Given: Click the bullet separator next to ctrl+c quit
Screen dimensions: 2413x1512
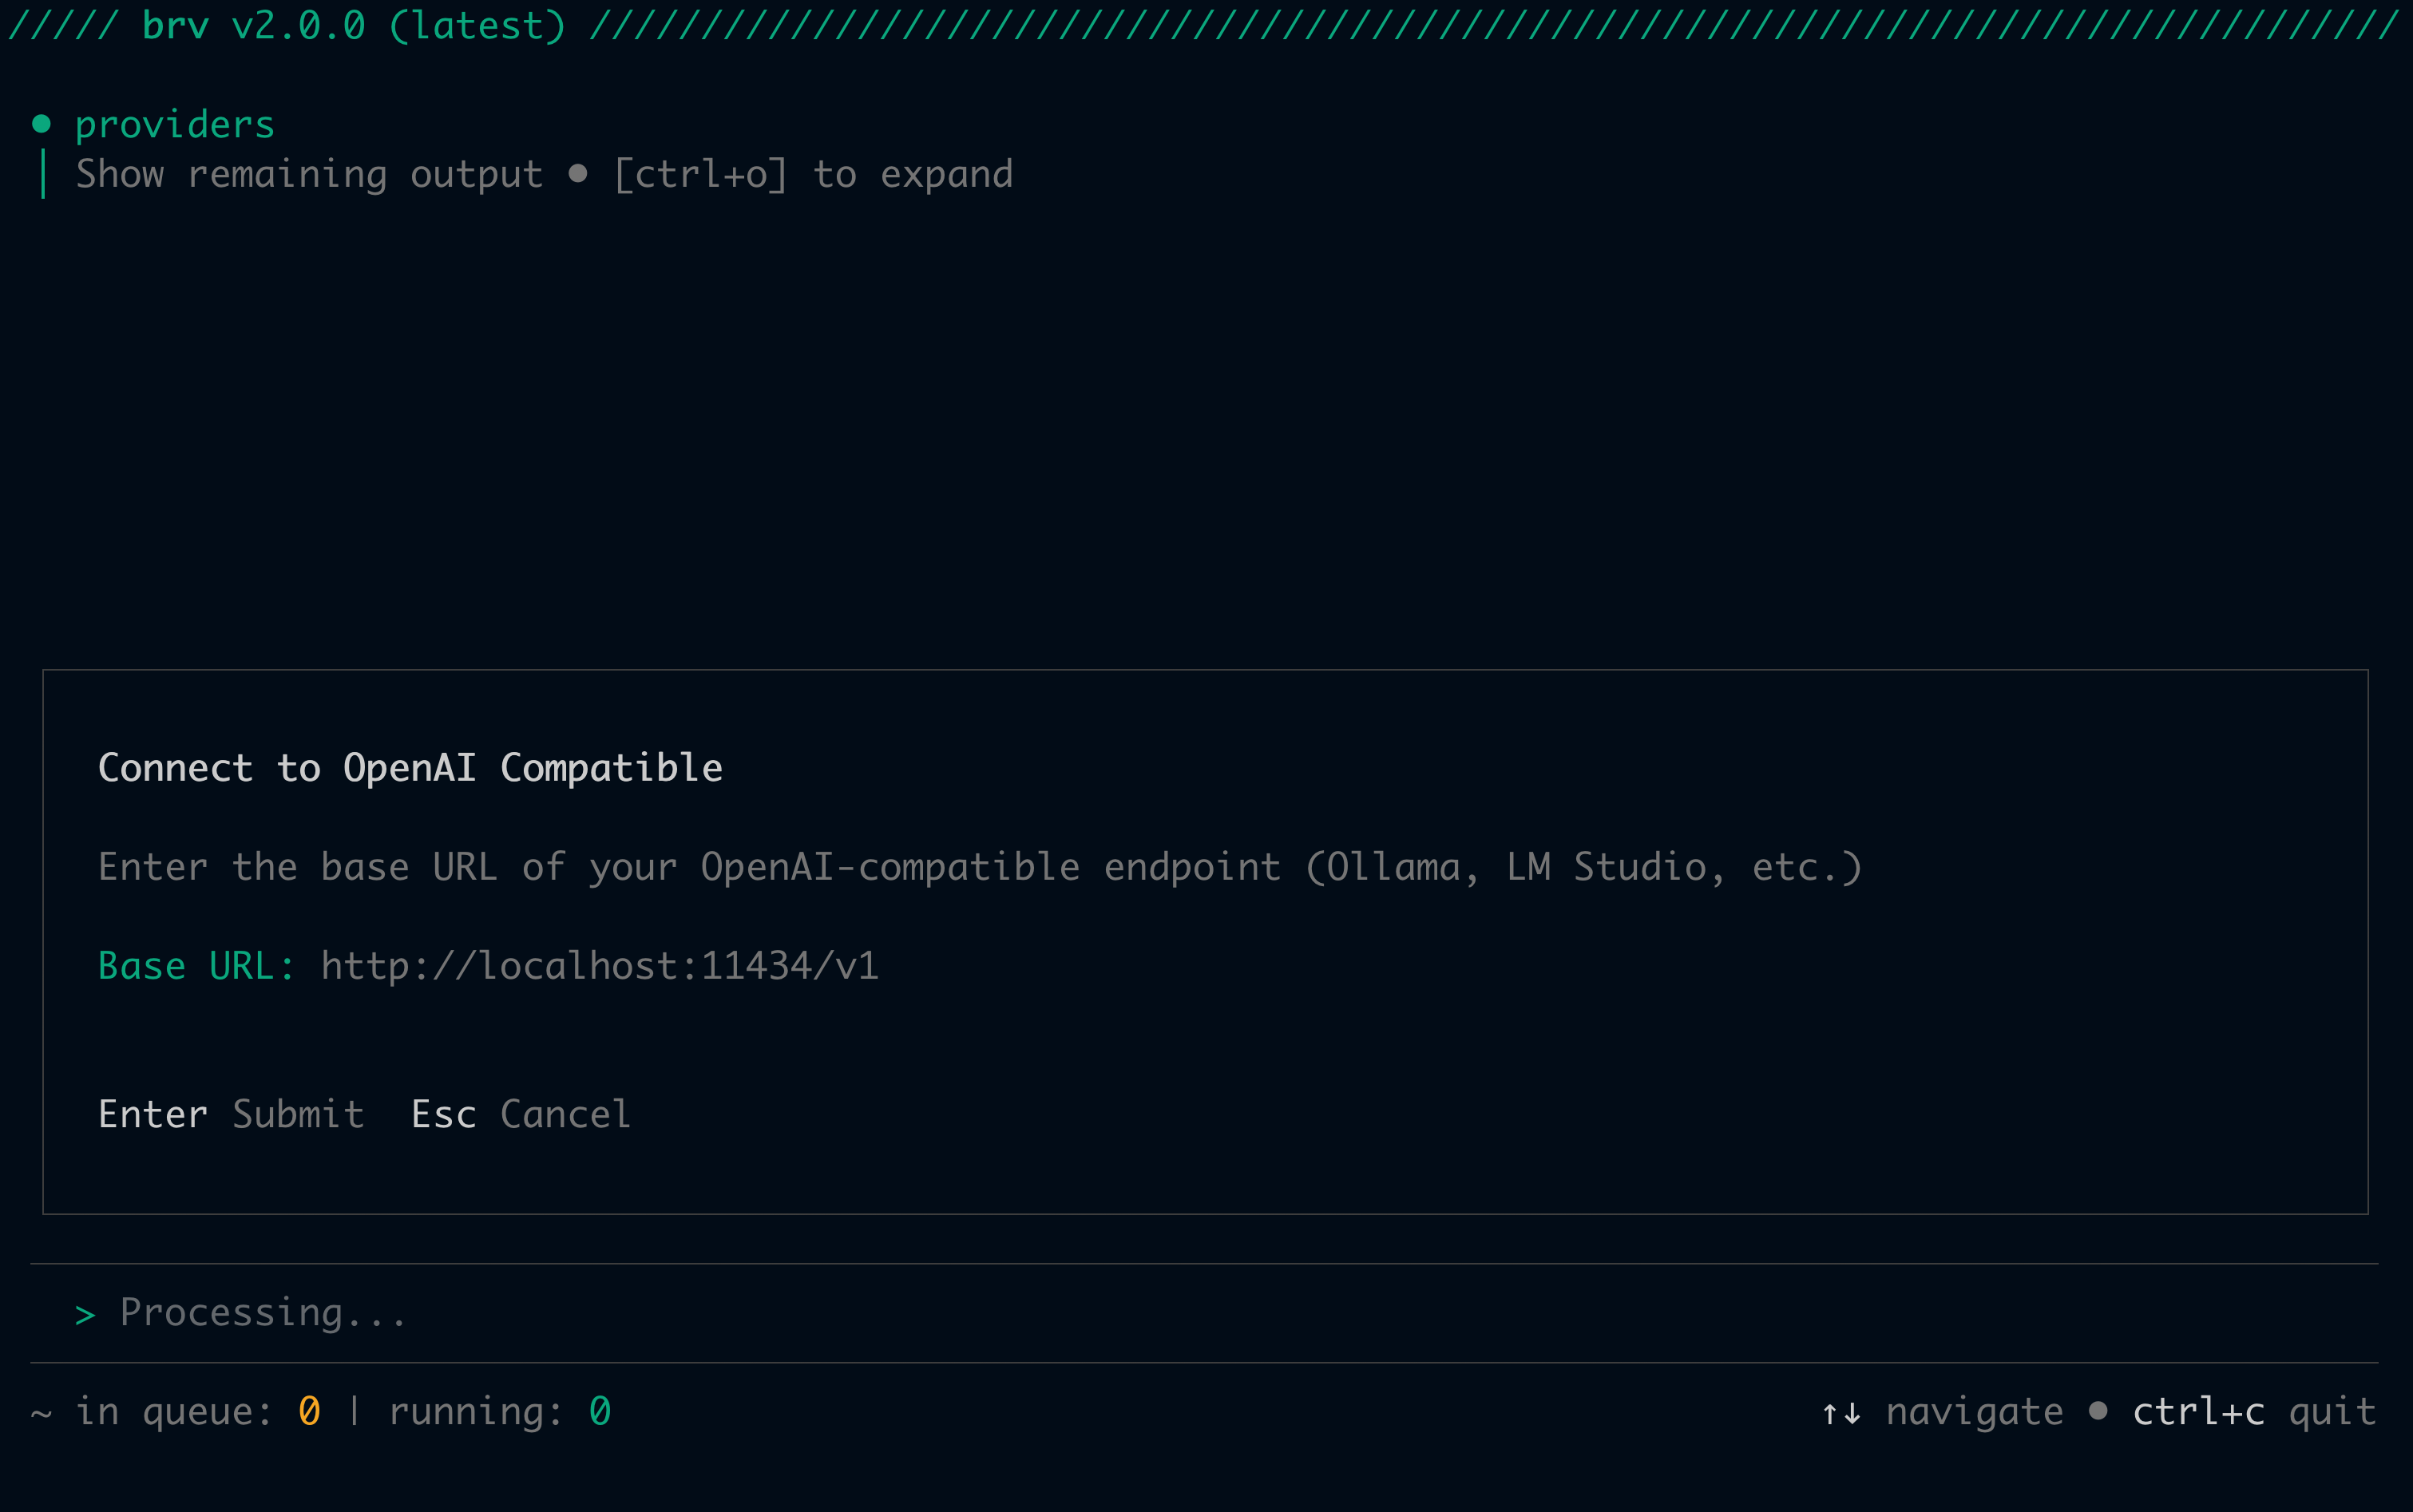Looking at the screenshot, I should [x=2097, y=1410].
